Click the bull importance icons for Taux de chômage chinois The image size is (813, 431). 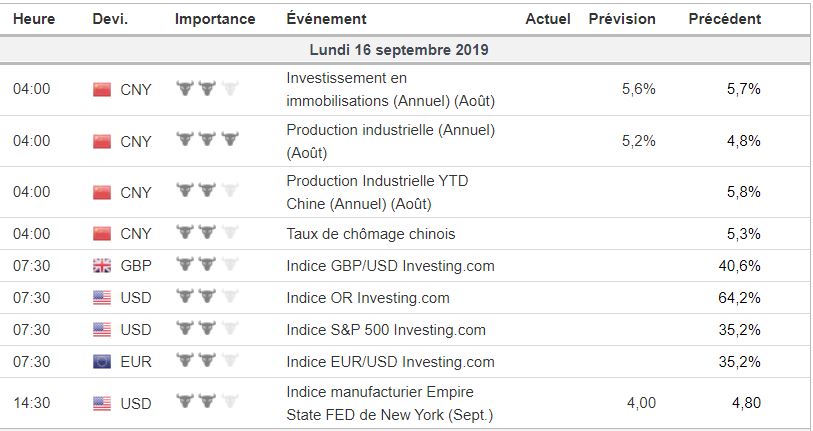(208, 234)
